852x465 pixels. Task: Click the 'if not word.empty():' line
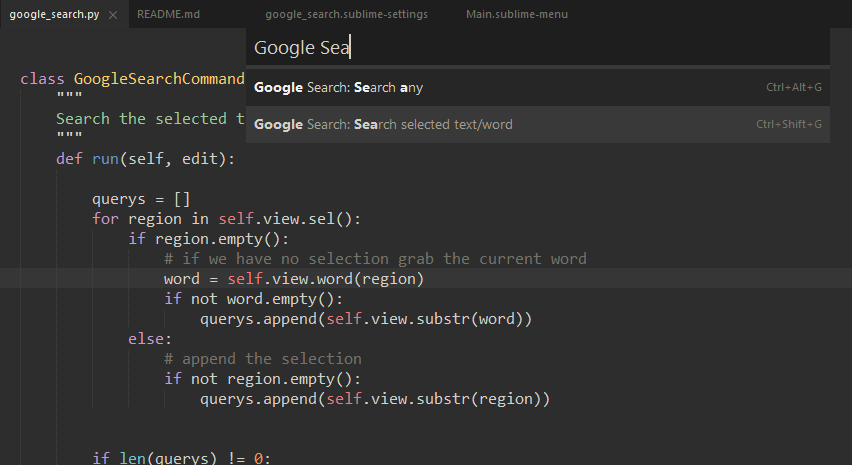254,299
